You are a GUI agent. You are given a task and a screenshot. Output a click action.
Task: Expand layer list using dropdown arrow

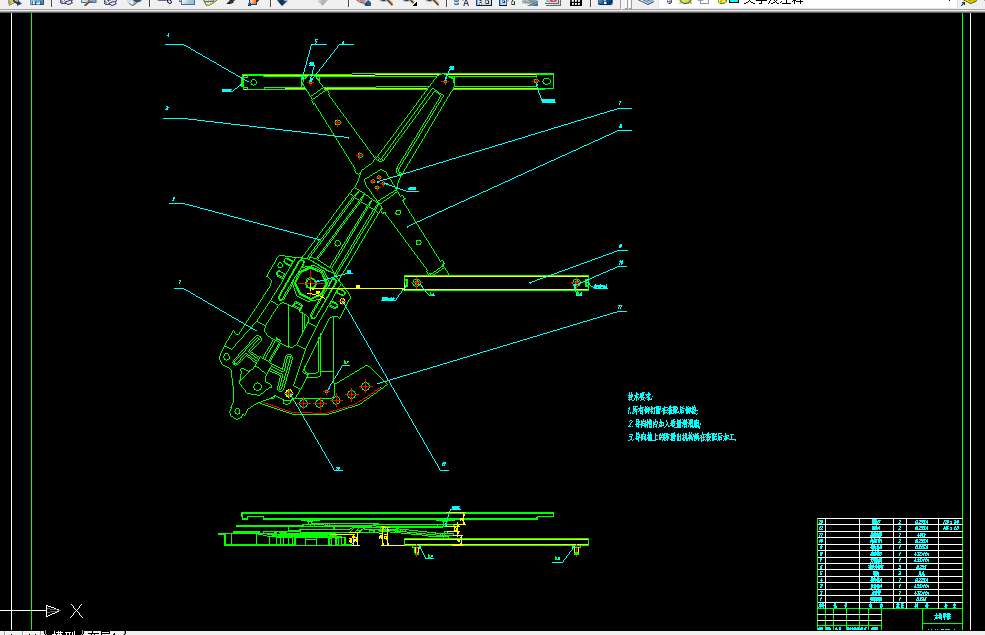pos(952,2)
